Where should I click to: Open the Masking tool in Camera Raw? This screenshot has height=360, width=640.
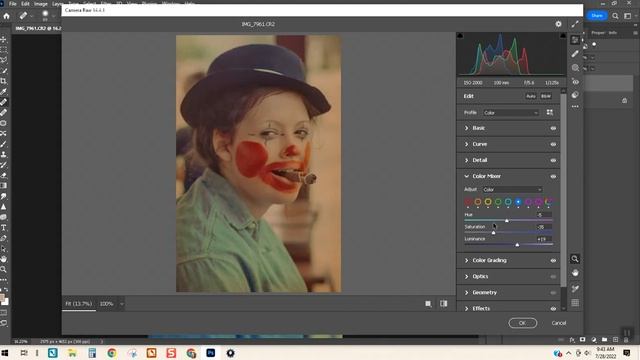tap(575, 68)
